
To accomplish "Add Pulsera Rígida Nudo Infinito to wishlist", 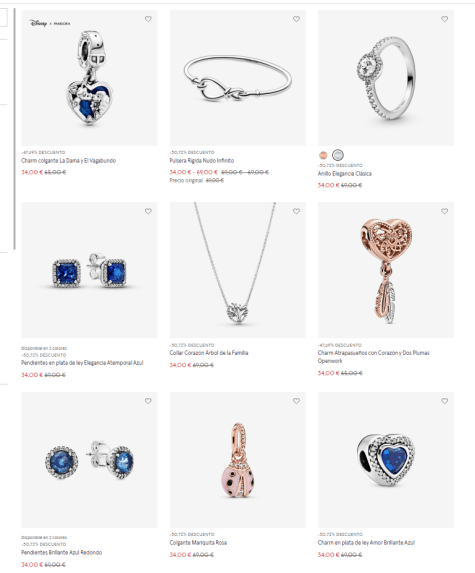I will coord(296,19).
